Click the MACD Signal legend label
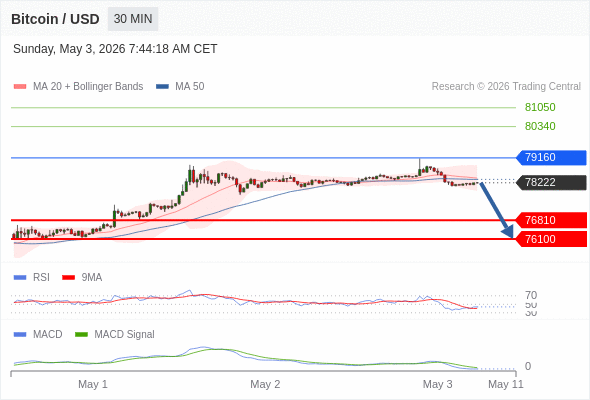This screenshot has height=400, width=590. 125,335
